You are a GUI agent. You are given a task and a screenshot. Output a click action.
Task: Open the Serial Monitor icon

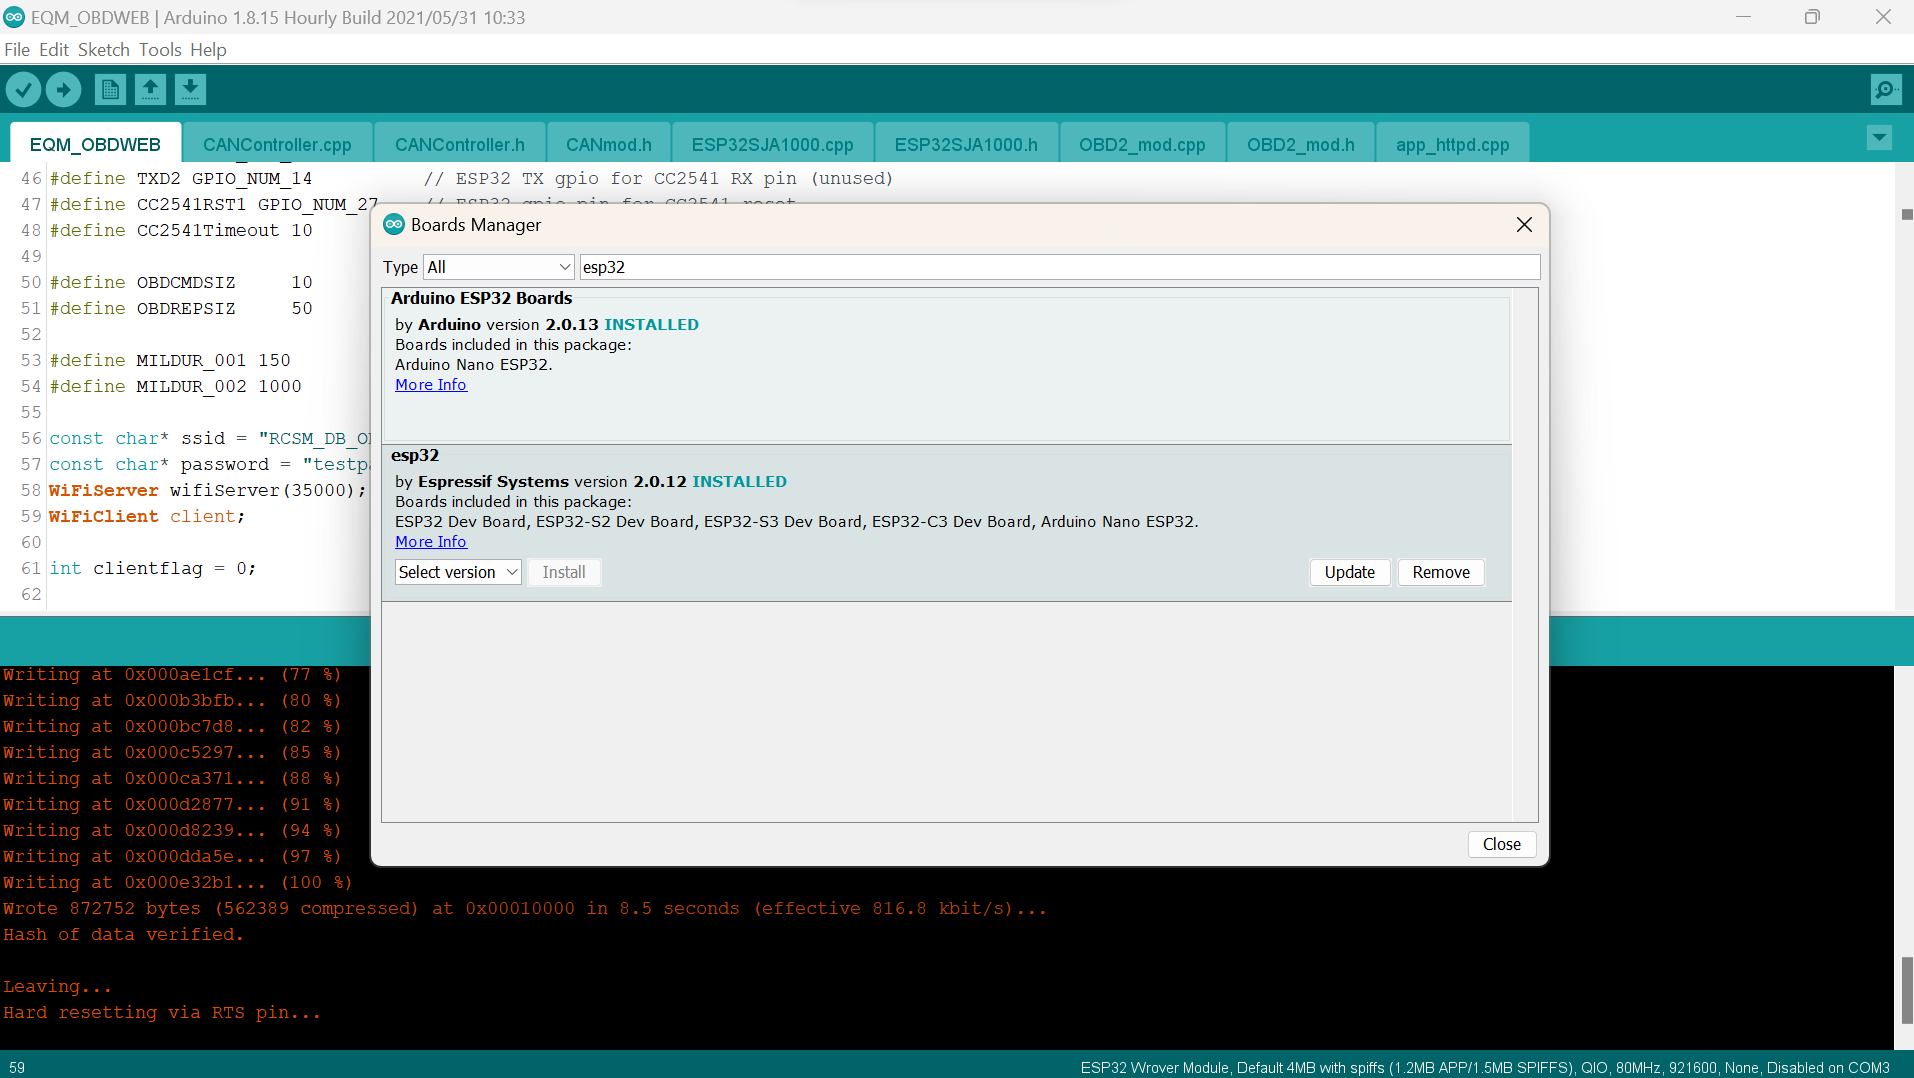(x=1886, y=90)
